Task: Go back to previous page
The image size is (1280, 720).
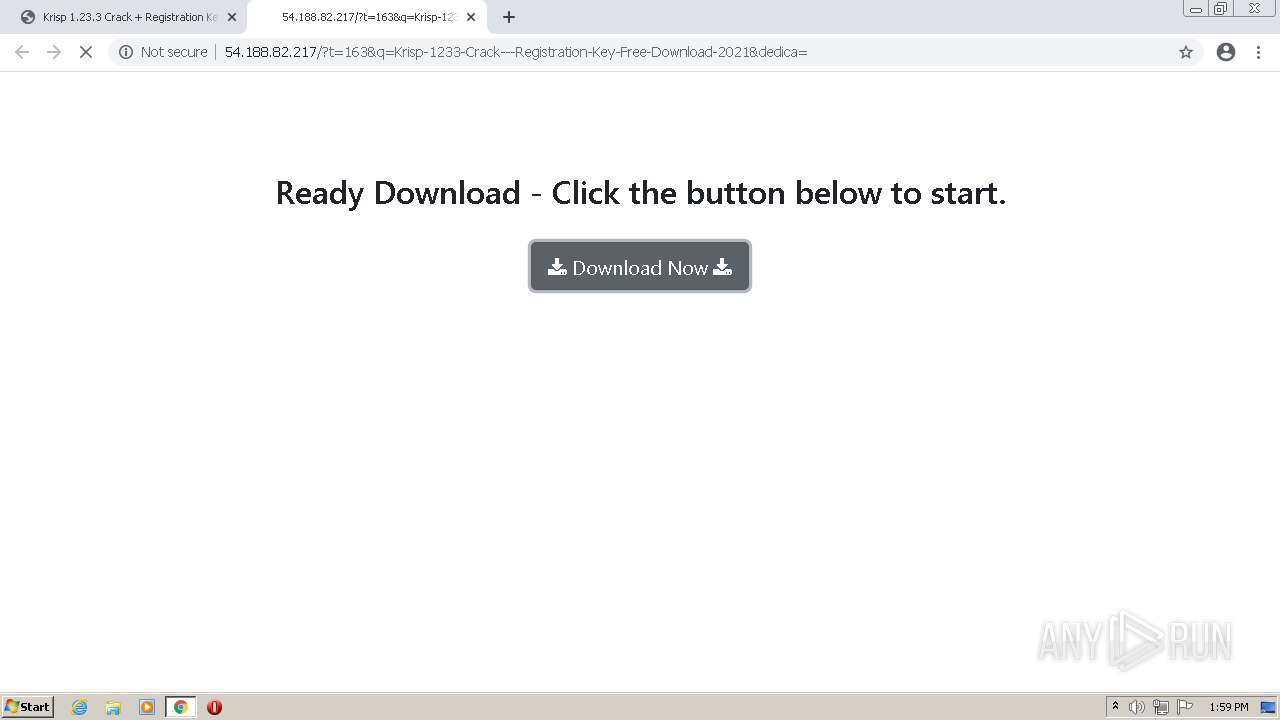Action: 22,52
